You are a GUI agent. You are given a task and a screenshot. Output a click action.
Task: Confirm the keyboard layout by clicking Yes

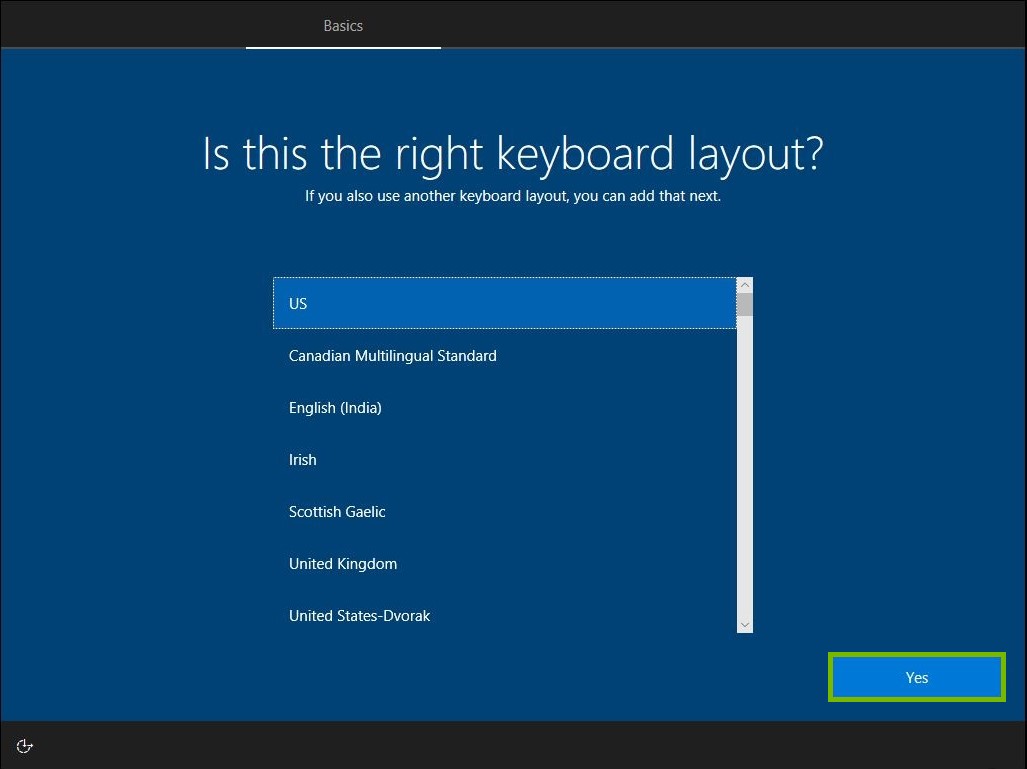click(915, 677)
